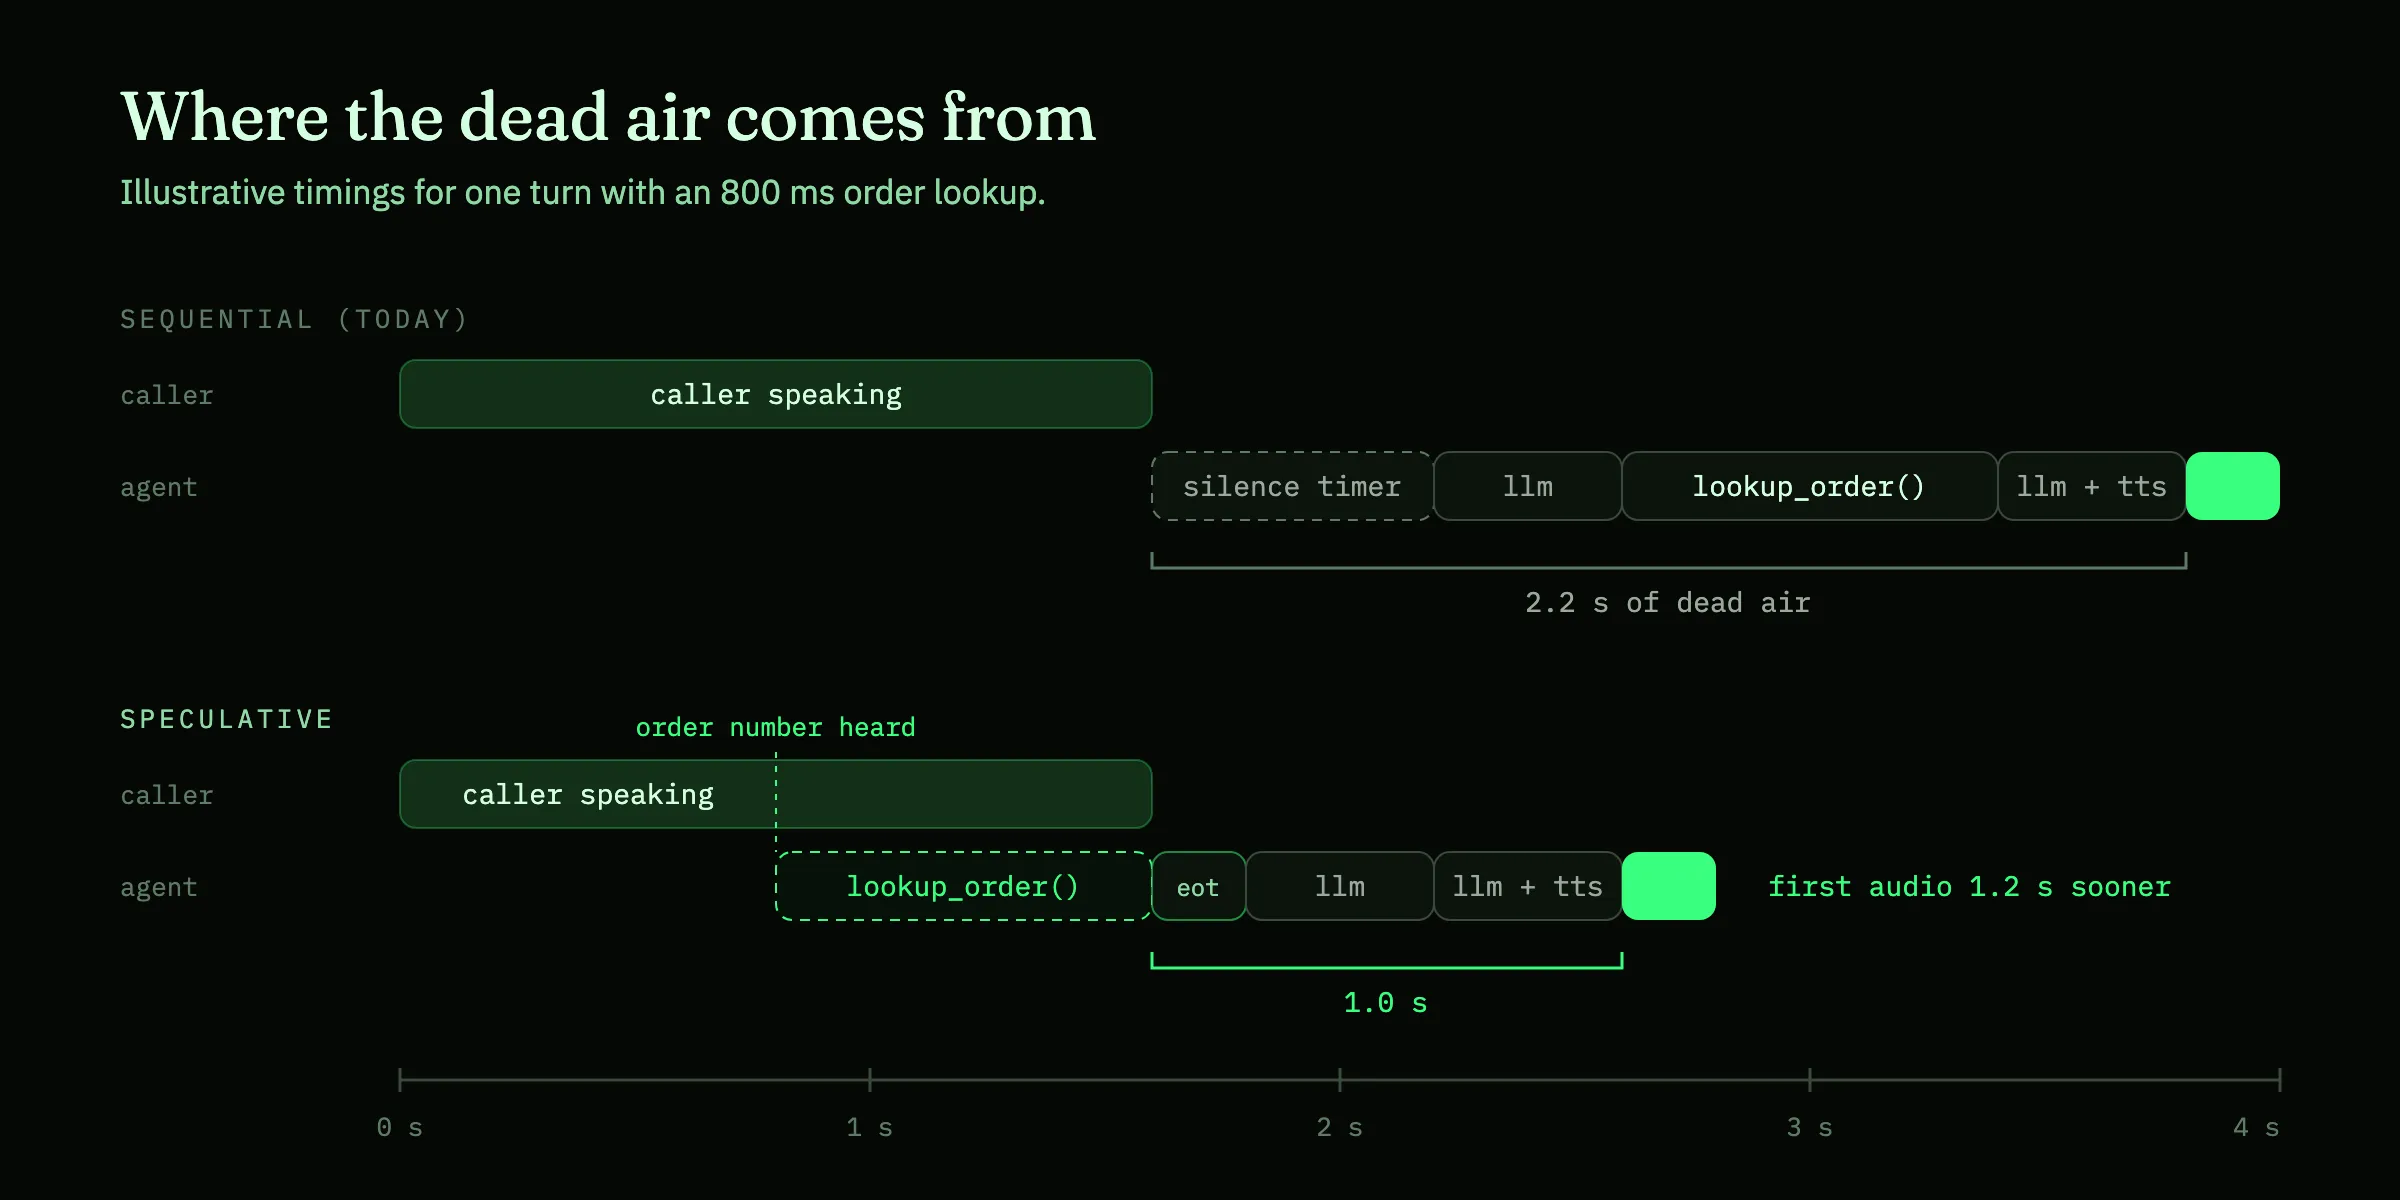
Task: Click the subtitle about 800 ms order lookup
Action: point(583,192)
